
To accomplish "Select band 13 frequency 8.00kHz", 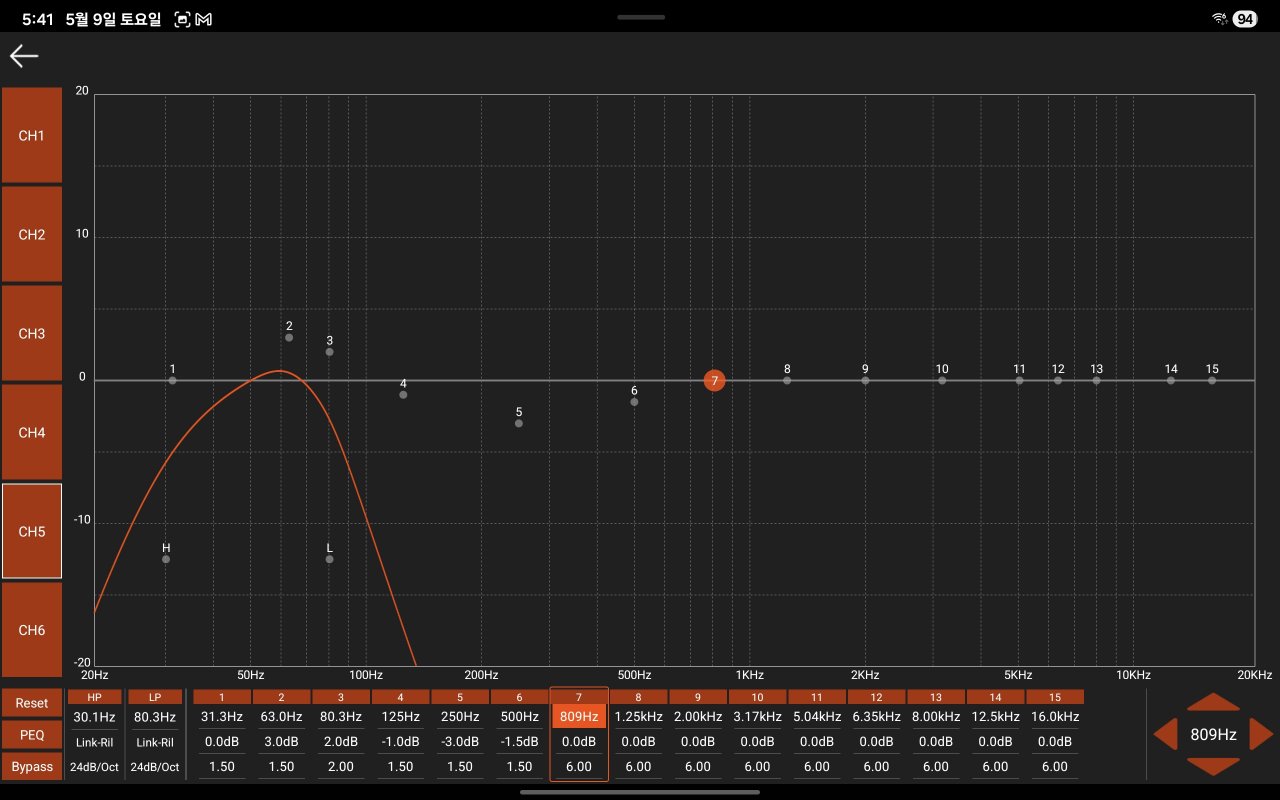I will tap(936, 717).
